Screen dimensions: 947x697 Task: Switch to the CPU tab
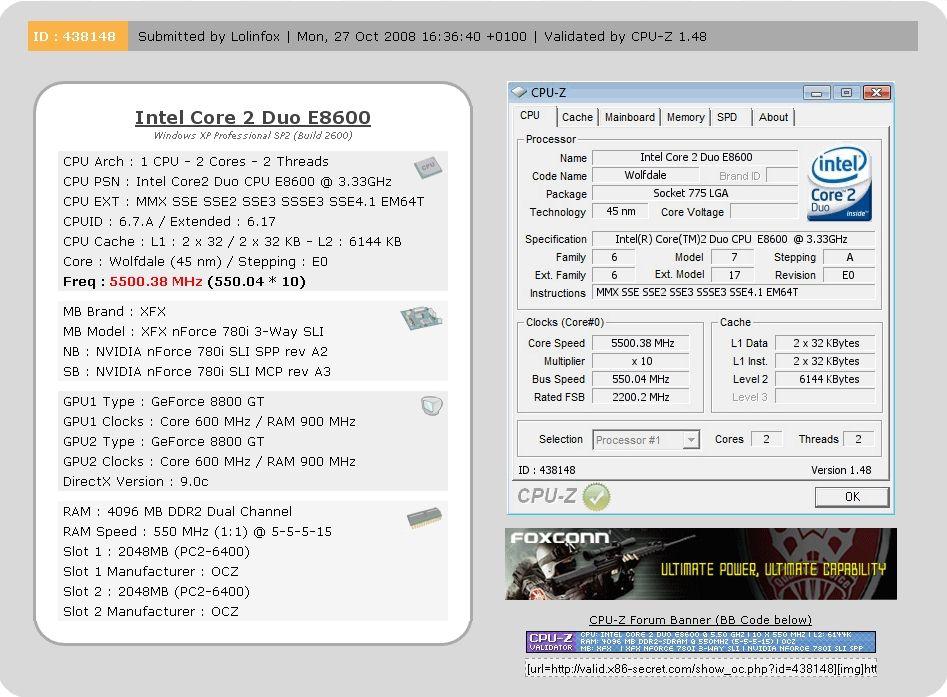(530, 115)
